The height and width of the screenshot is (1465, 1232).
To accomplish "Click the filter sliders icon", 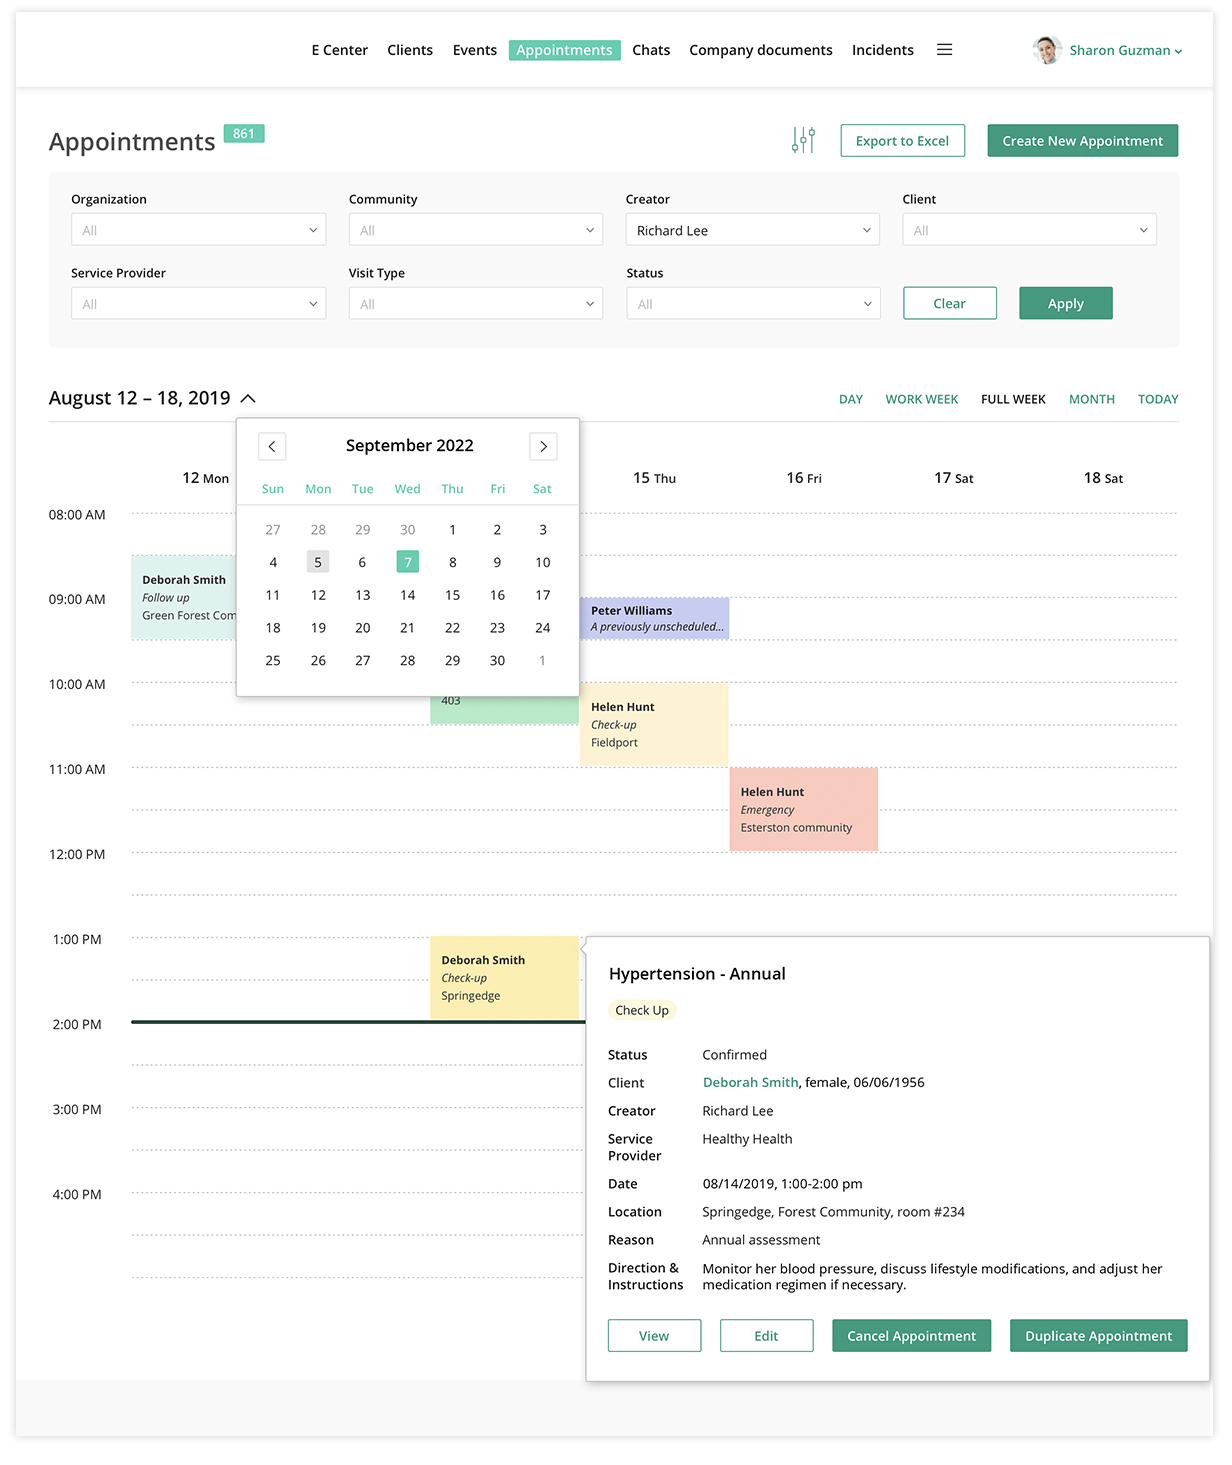I will coord(803,140).
